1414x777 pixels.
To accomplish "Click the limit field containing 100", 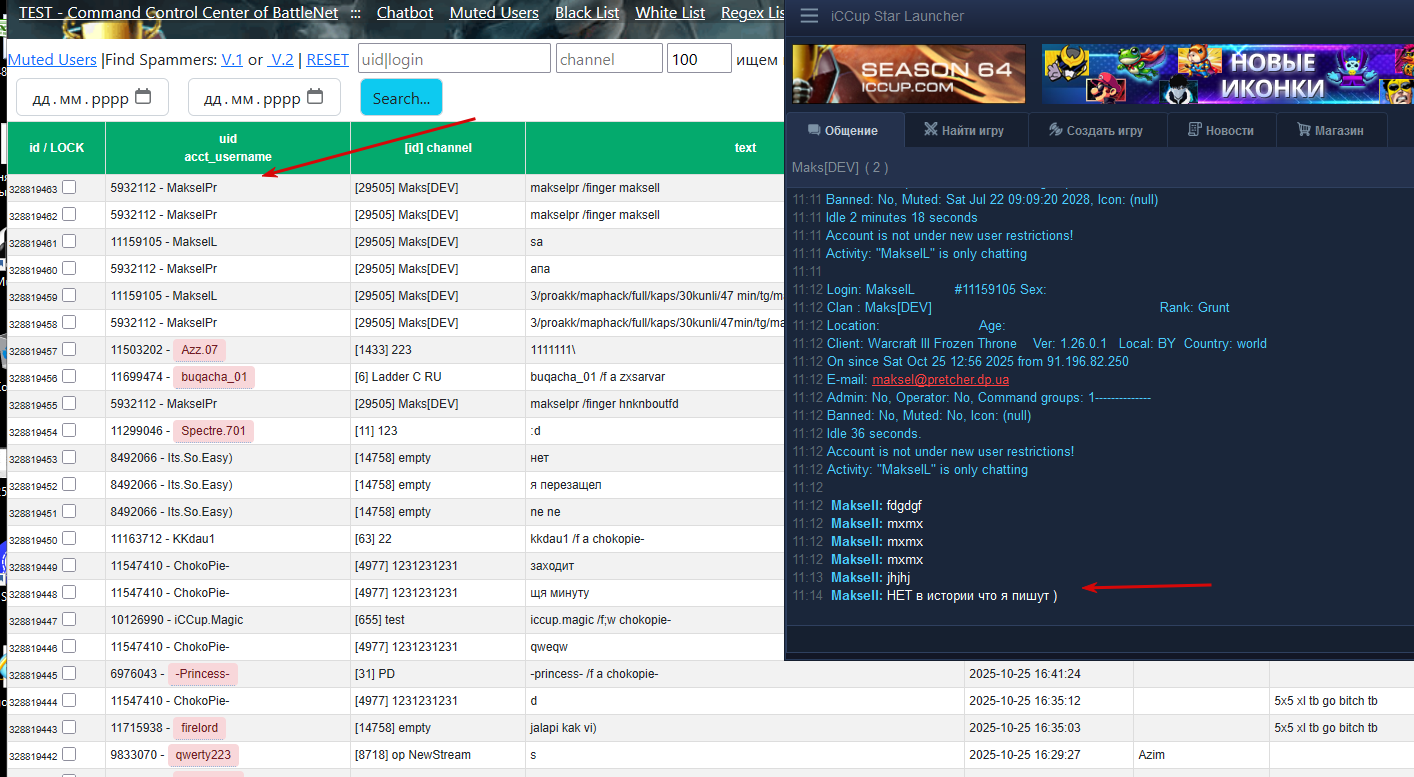I will (700, 59).
